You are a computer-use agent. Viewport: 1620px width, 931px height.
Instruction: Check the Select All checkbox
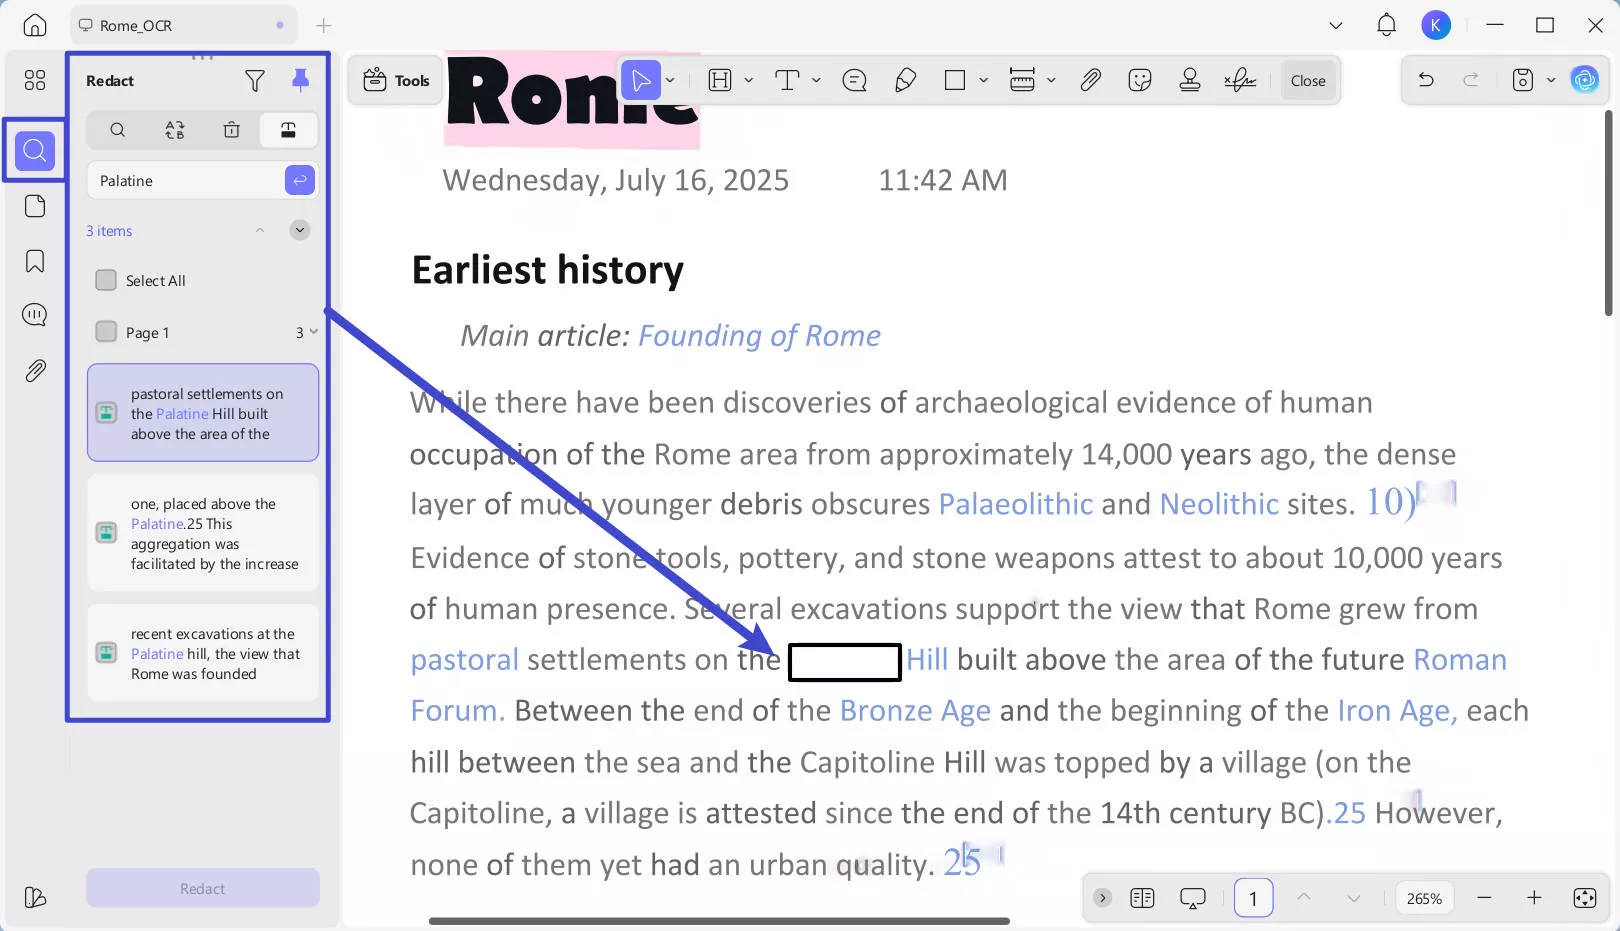click(x=106, y=280)
